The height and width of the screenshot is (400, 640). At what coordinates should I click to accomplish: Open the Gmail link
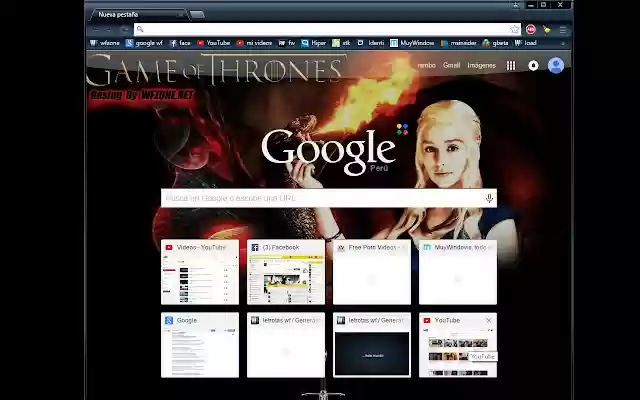coord(451,65)
